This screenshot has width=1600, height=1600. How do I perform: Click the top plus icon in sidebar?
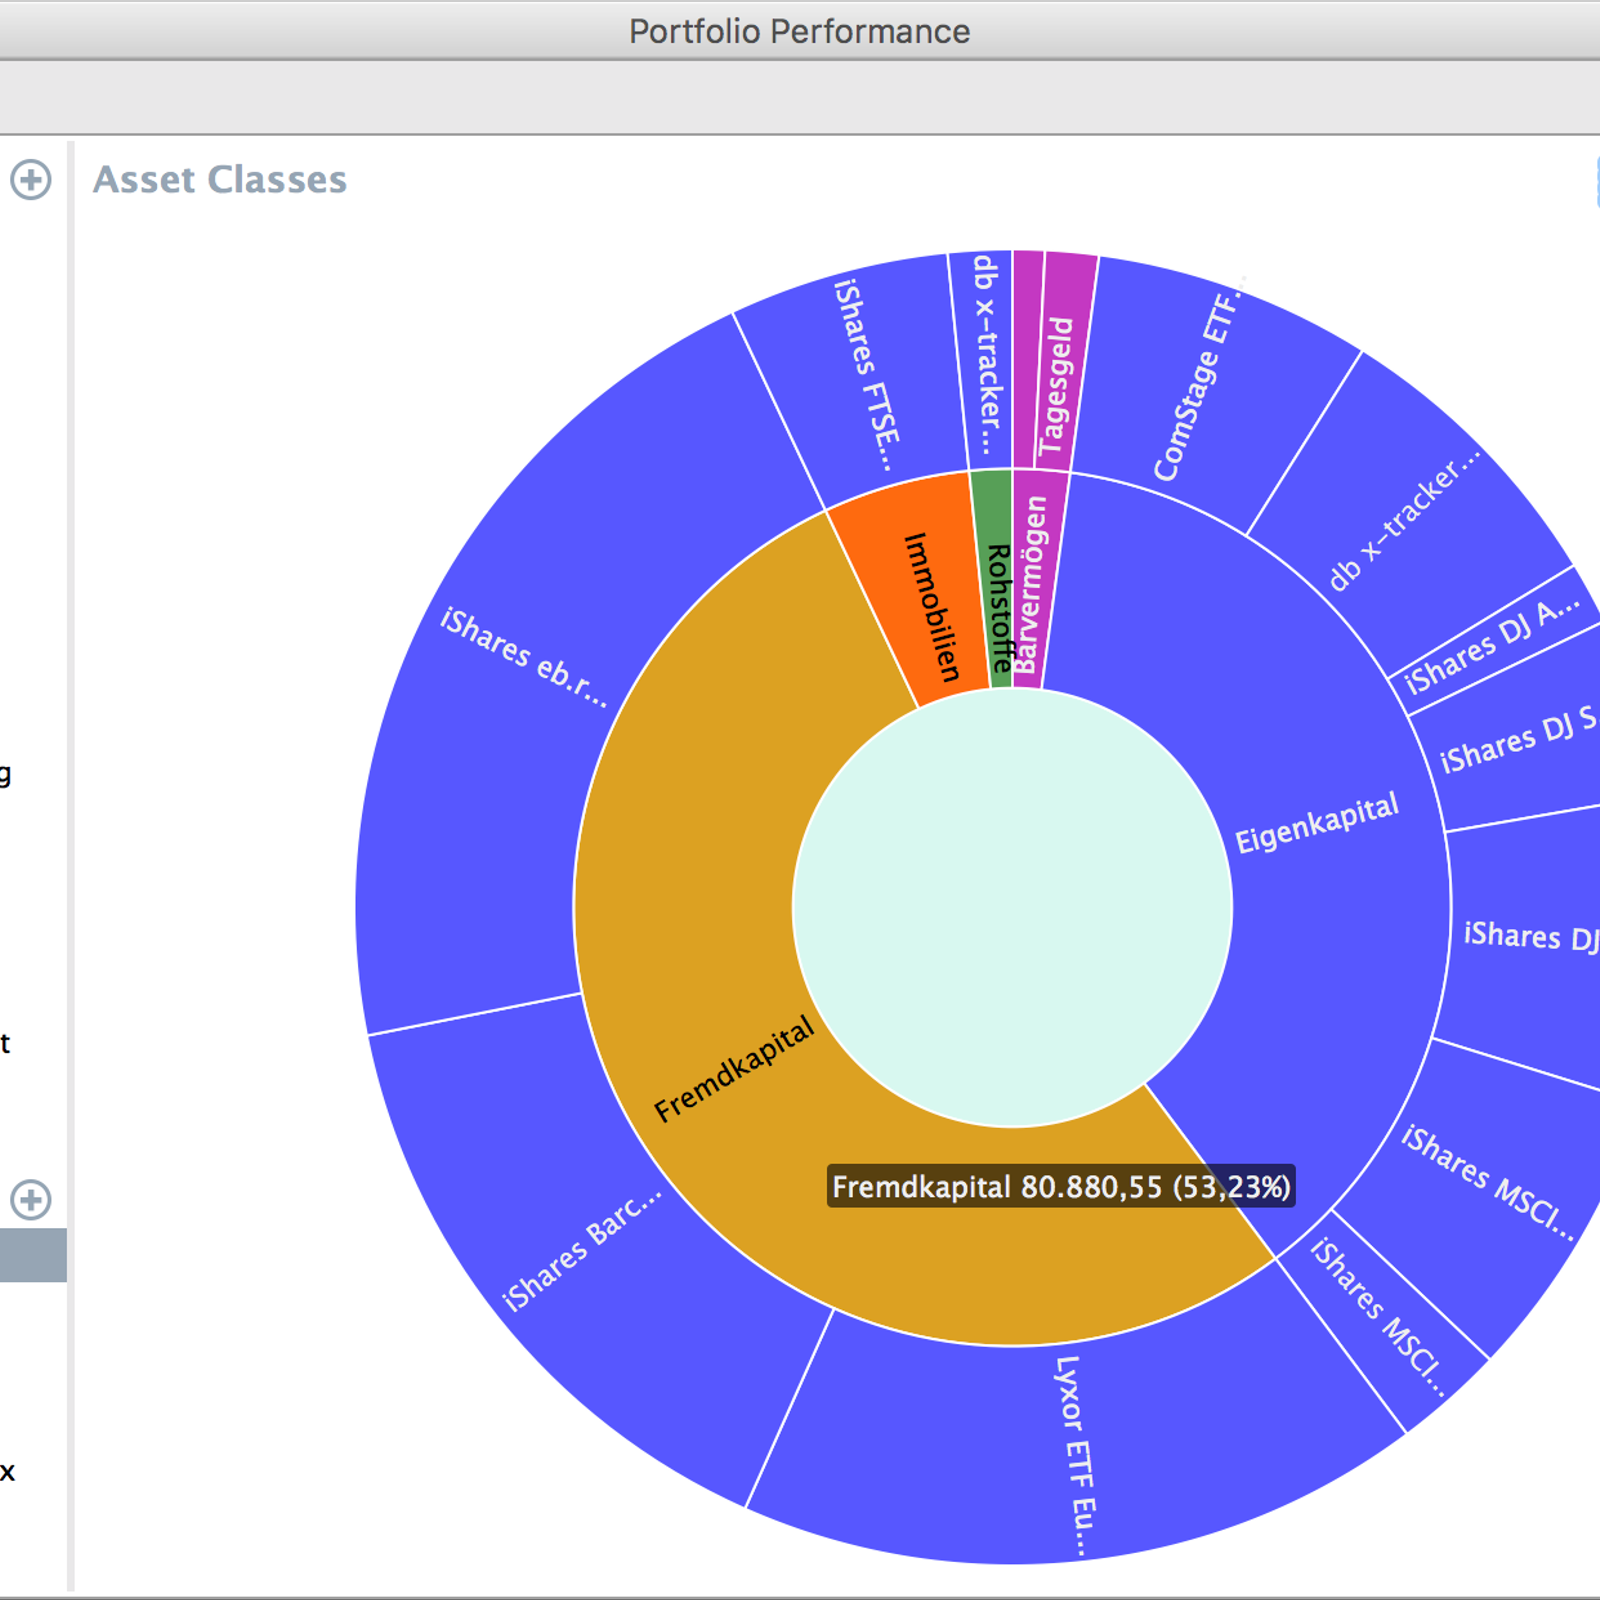tap(31, 180)
